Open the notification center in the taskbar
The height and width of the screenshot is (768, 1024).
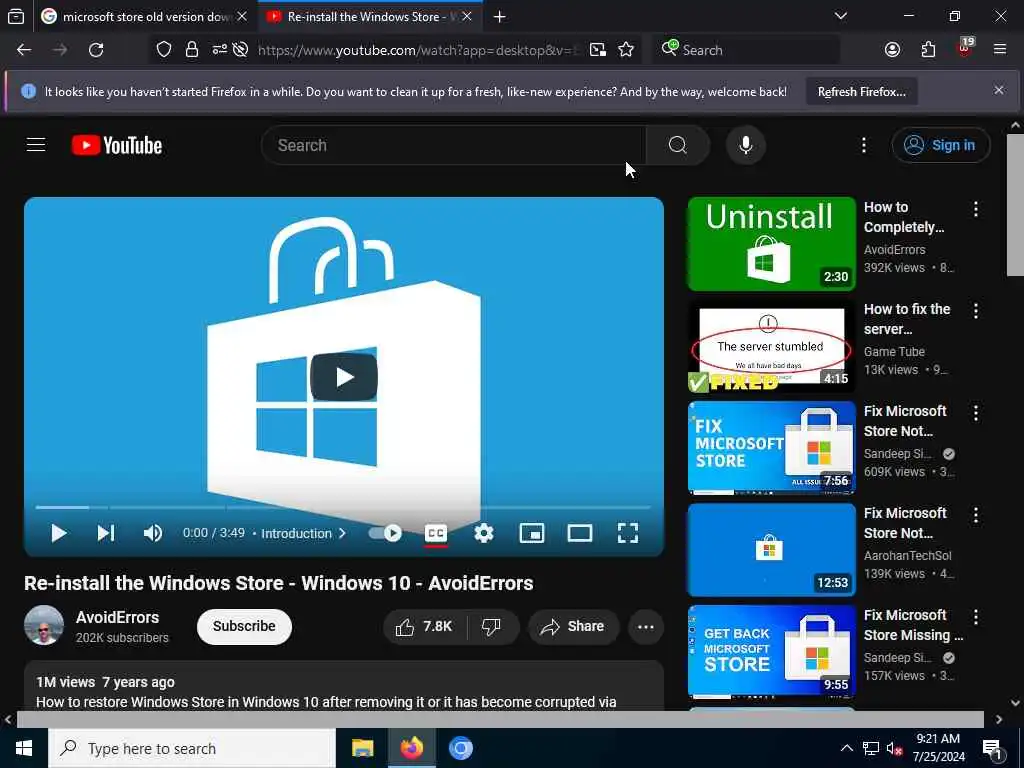(992, 748)
